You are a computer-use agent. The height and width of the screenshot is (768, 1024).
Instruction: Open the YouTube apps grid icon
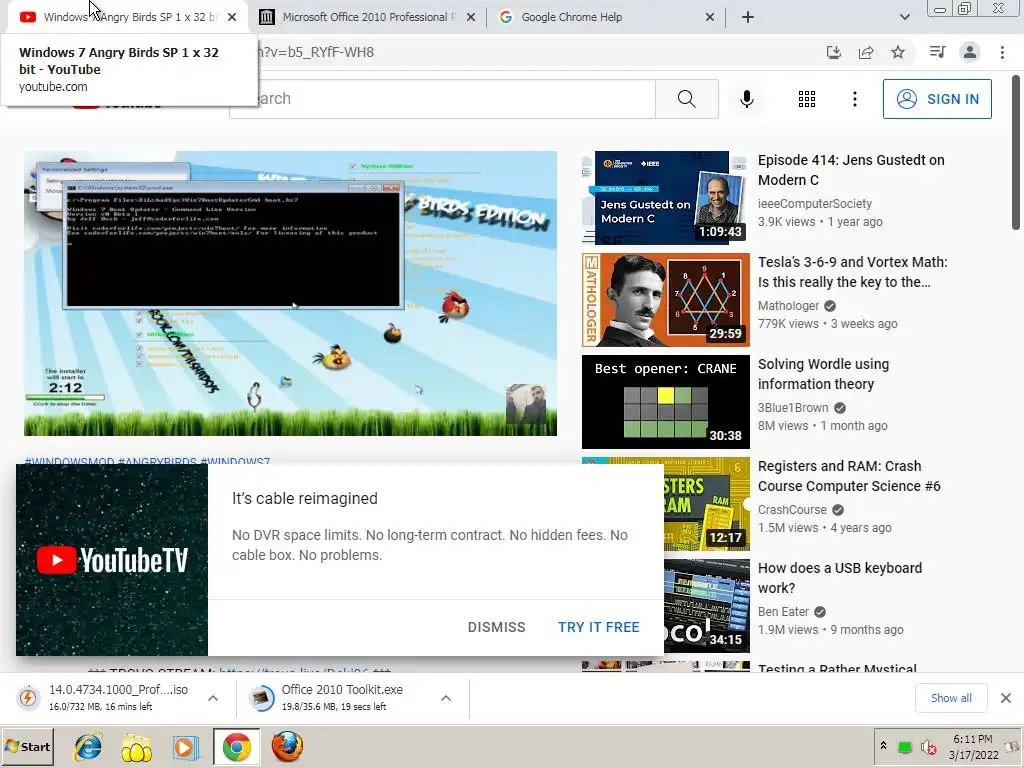coord(807,99)
